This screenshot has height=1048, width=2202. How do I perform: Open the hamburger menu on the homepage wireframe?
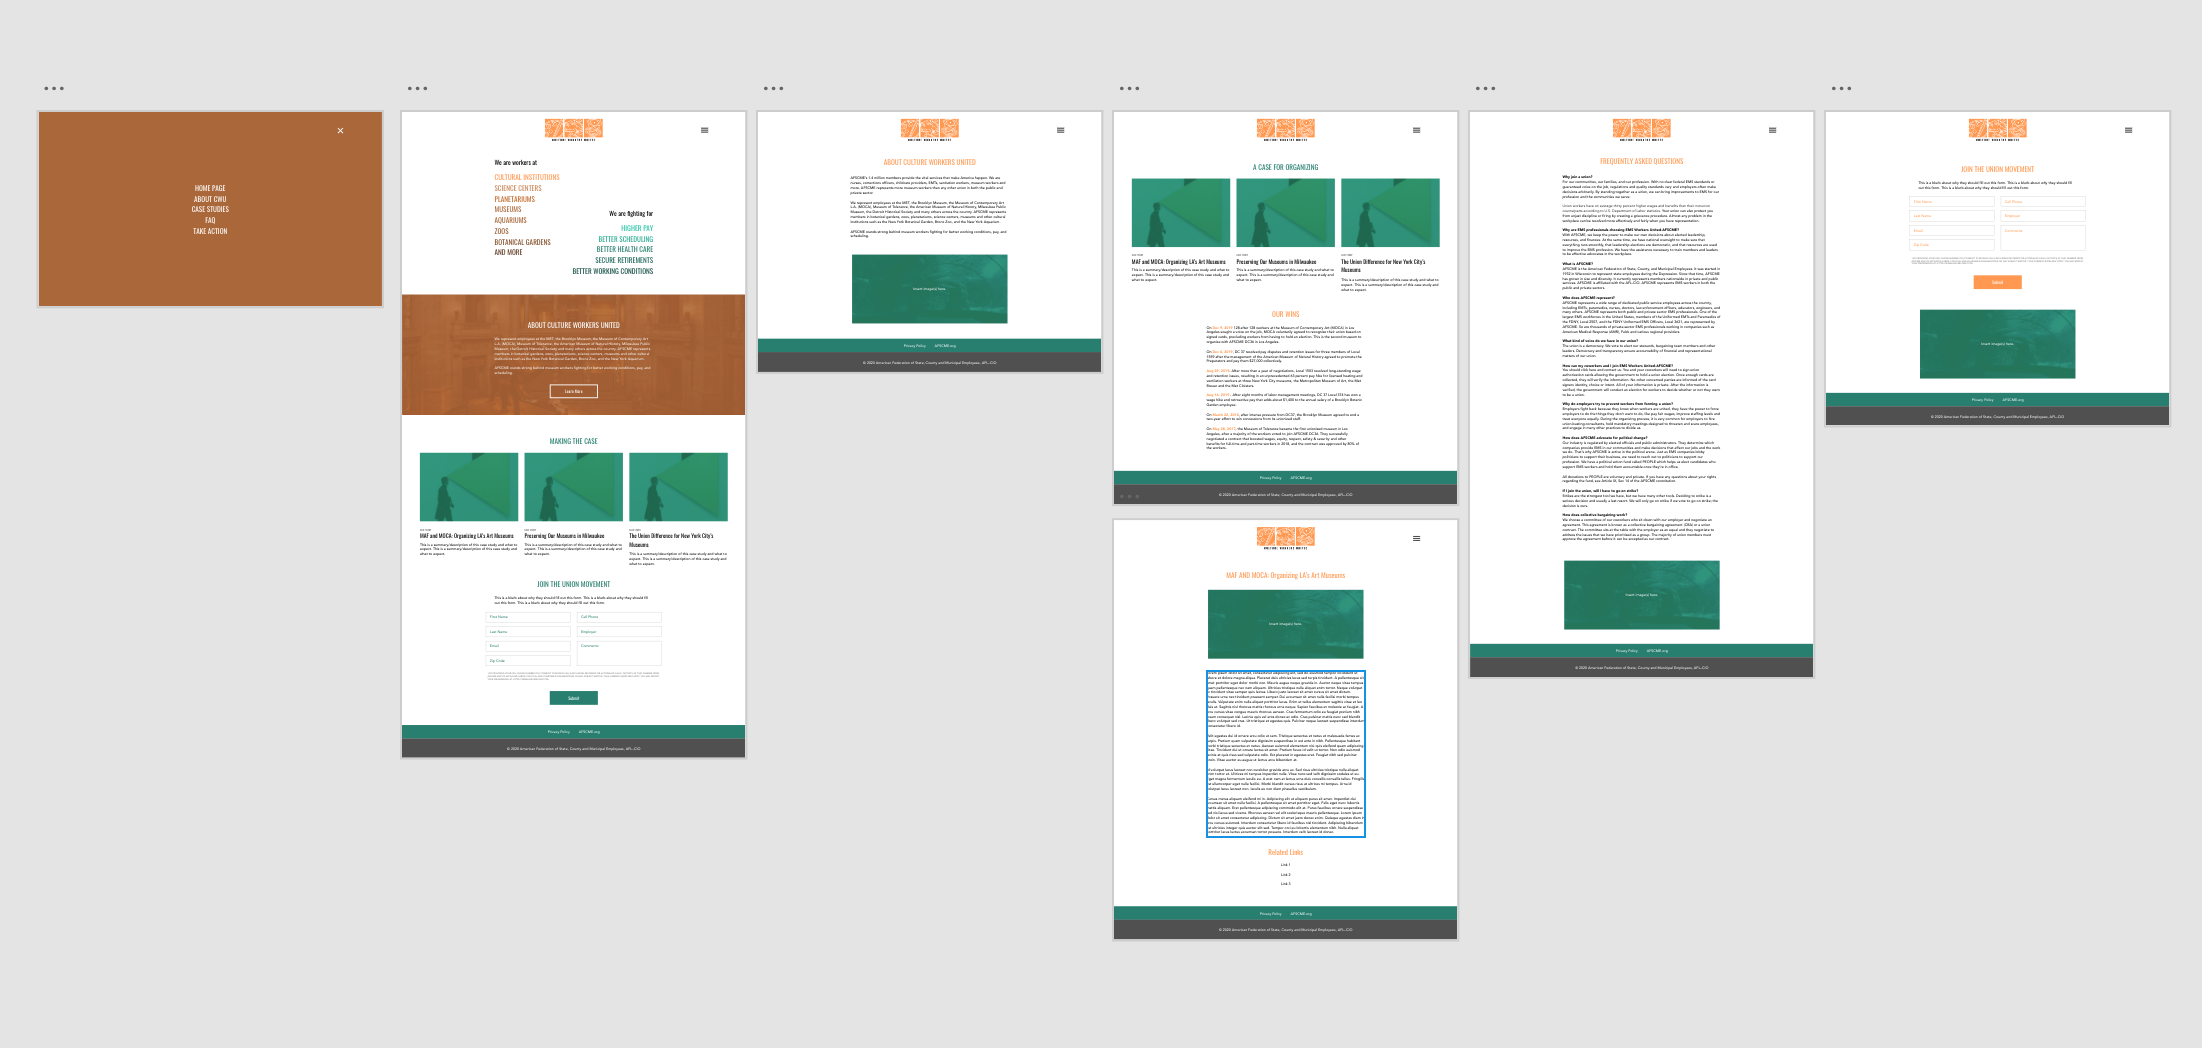tap(705, 130)
